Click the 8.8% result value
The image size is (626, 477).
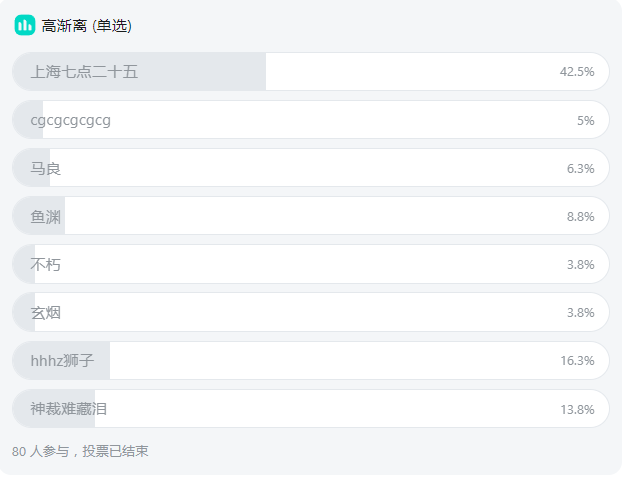pos(580,216)
